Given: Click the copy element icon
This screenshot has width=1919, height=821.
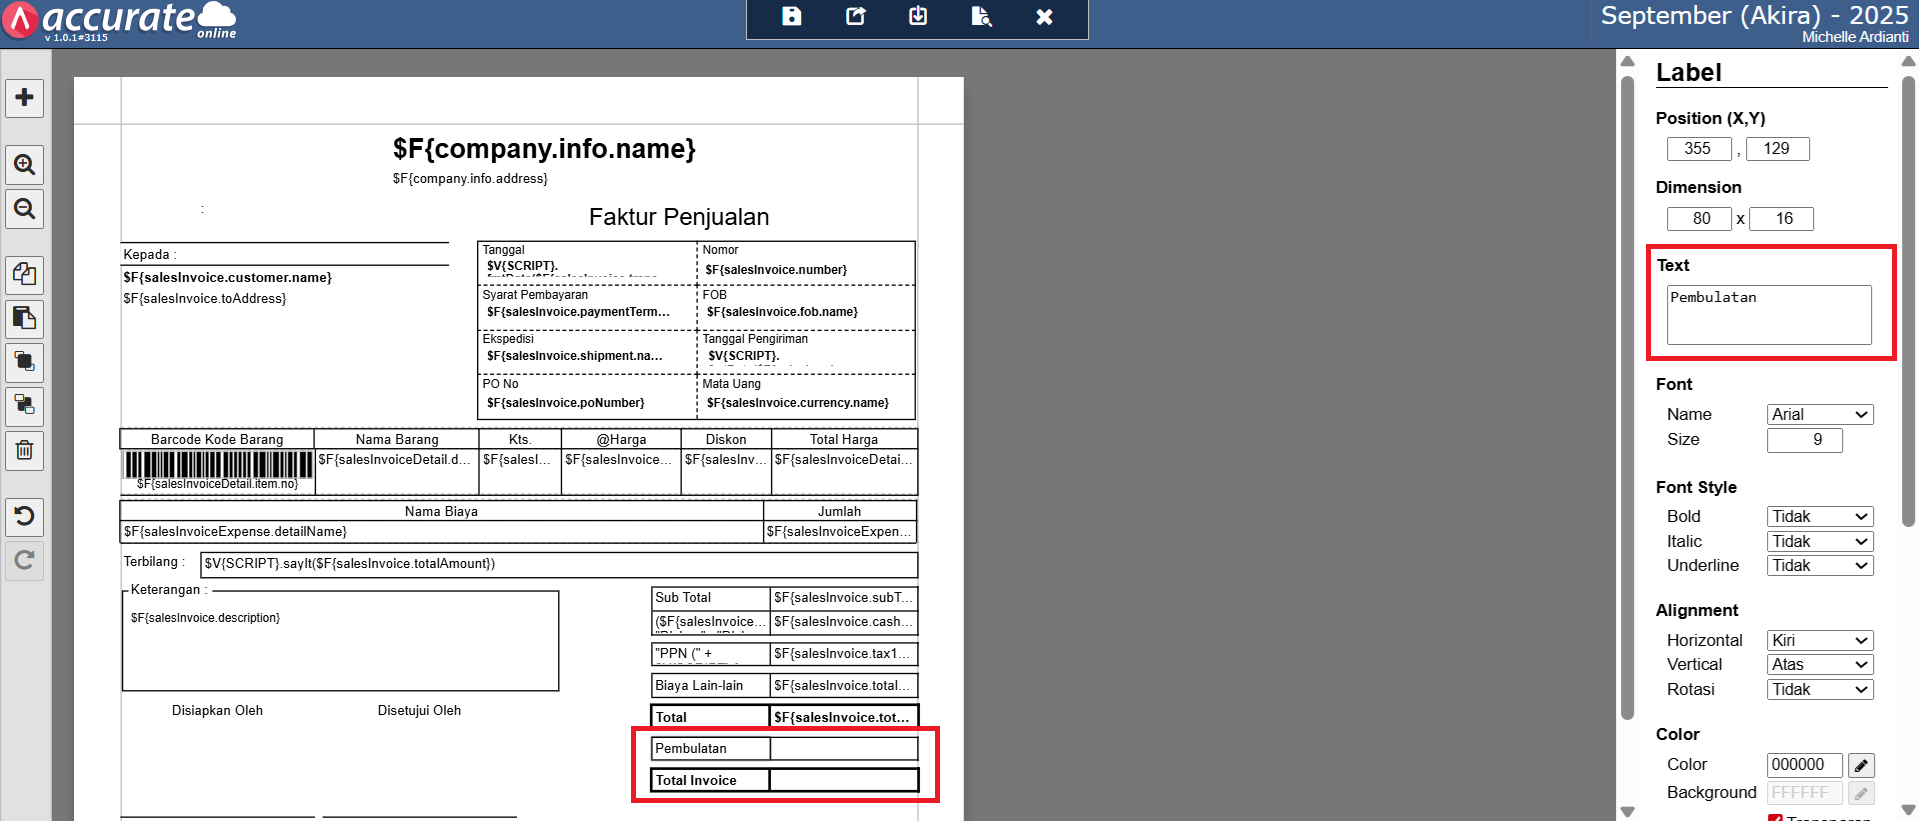Looking at the screenshot, I should [x=25, y=274].
